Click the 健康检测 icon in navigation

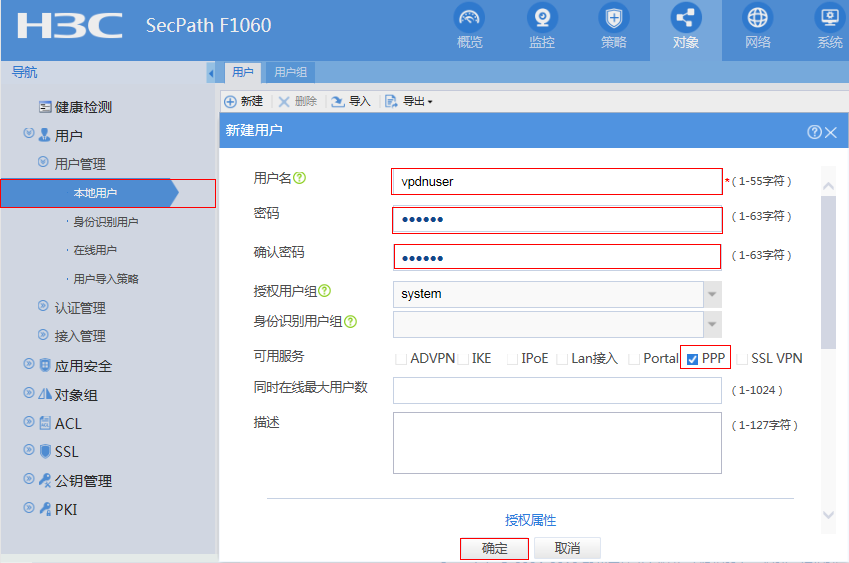pos(45,107)
